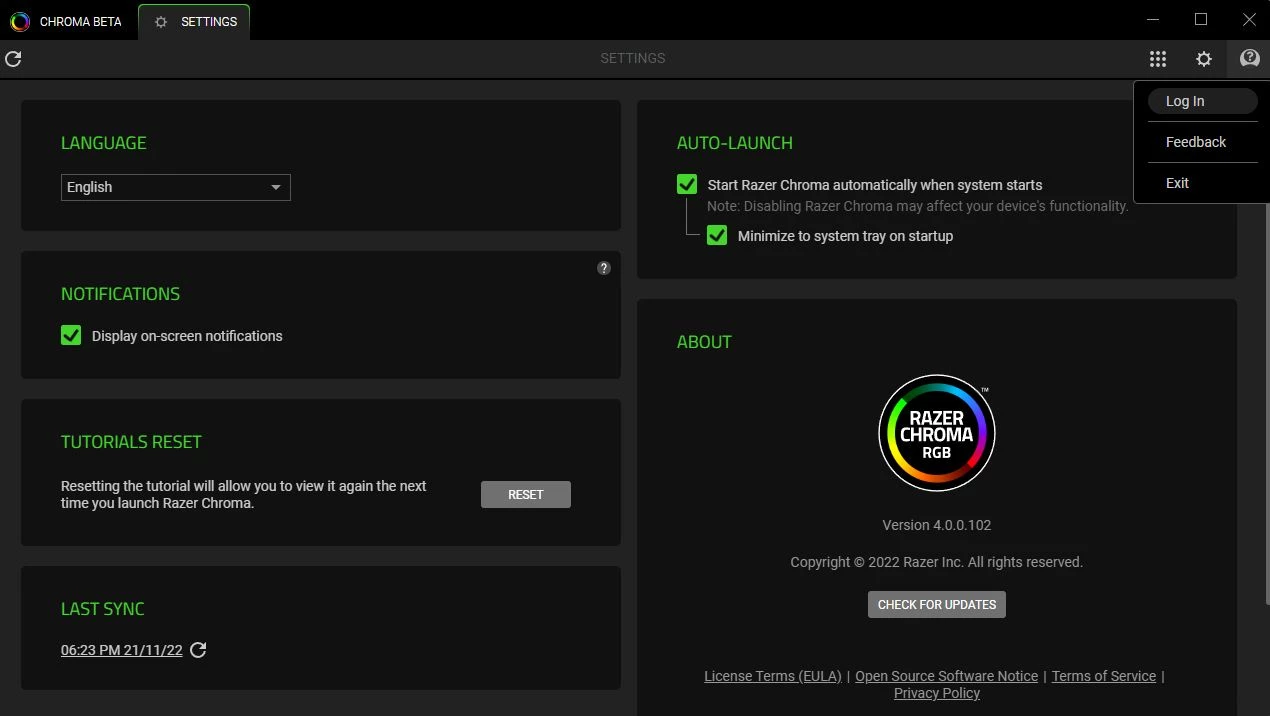Open the Terms of Service link
Screen dimensions: 1270x716
point(1104,676)
